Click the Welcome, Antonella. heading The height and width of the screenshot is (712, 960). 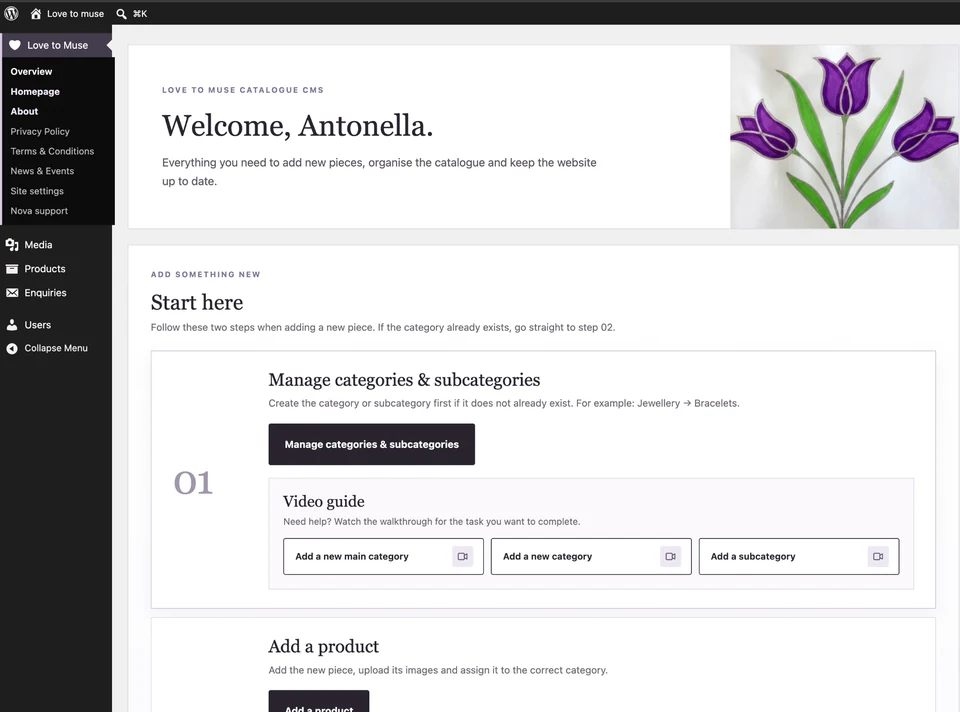click(298, 126)
